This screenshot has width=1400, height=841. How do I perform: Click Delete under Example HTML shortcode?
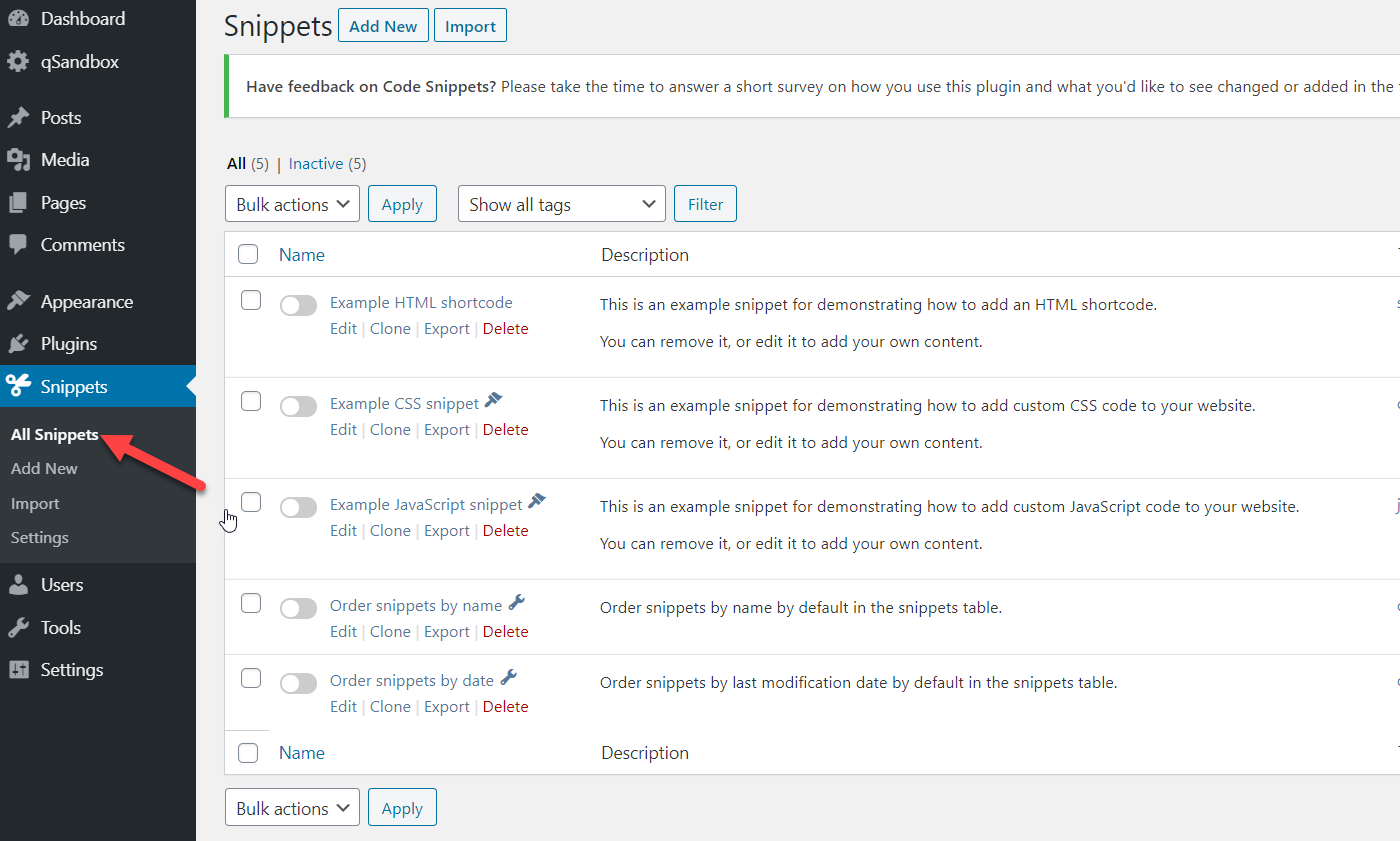pyautogui.click(x=505, y=329)
